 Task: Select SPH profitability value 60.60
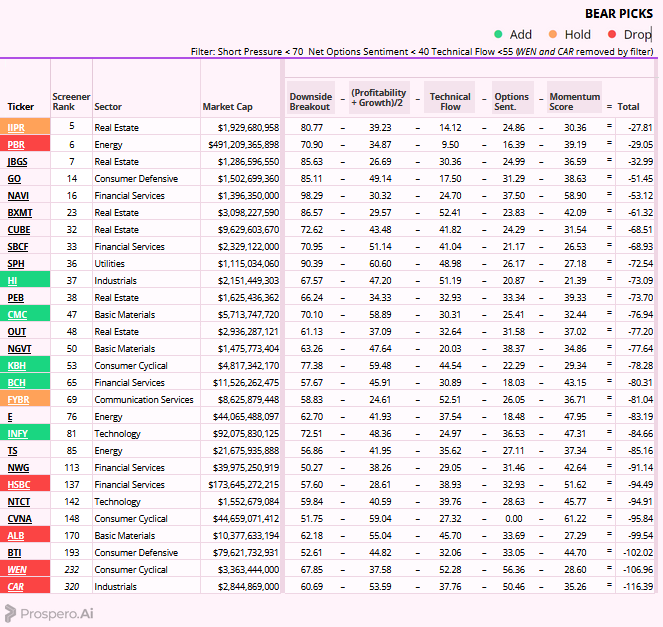coord(380,264)
